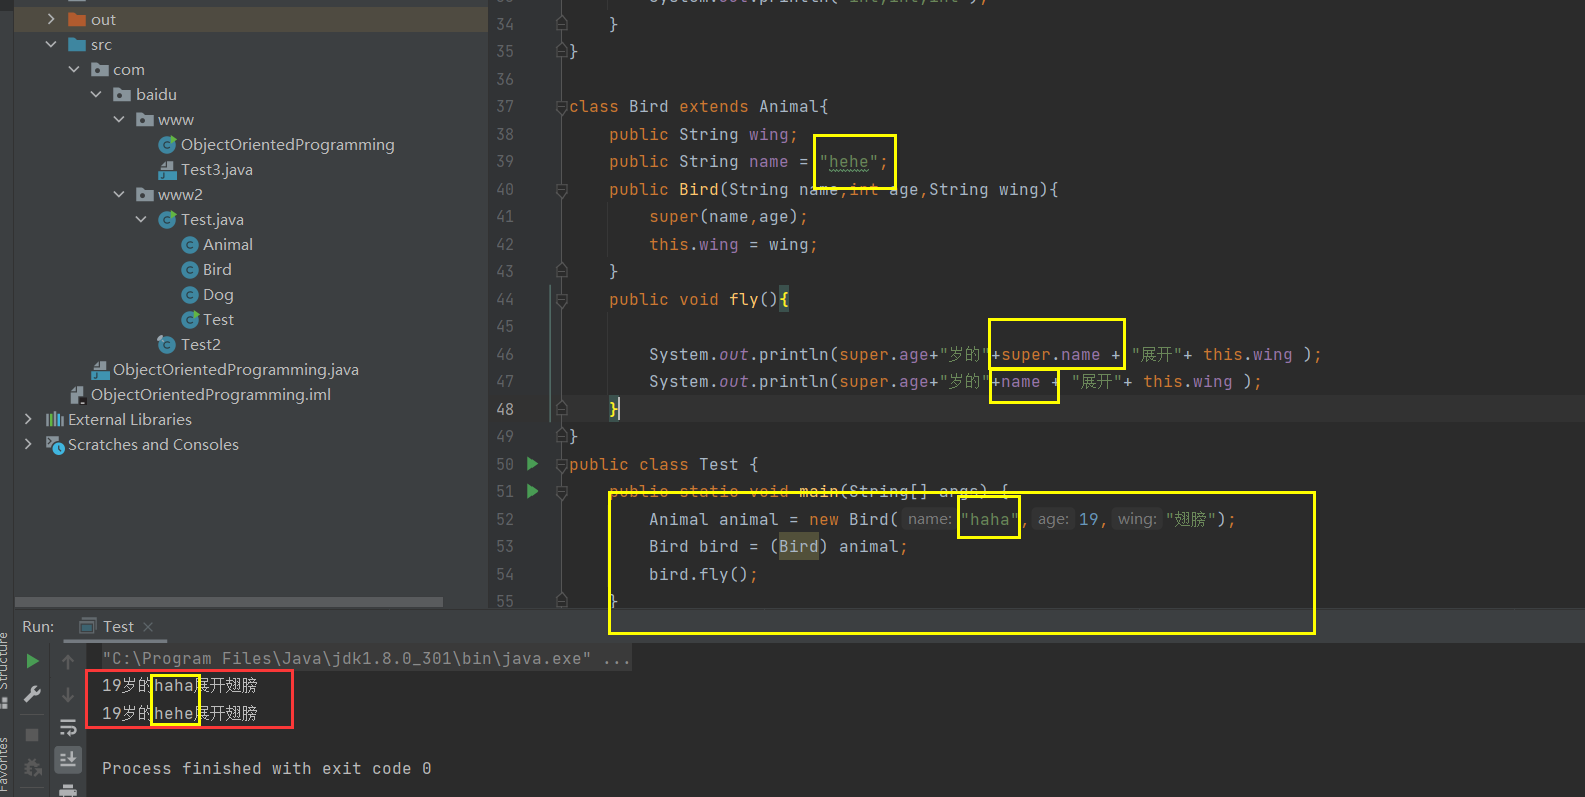Select the www2 package name

coord(180,194)
